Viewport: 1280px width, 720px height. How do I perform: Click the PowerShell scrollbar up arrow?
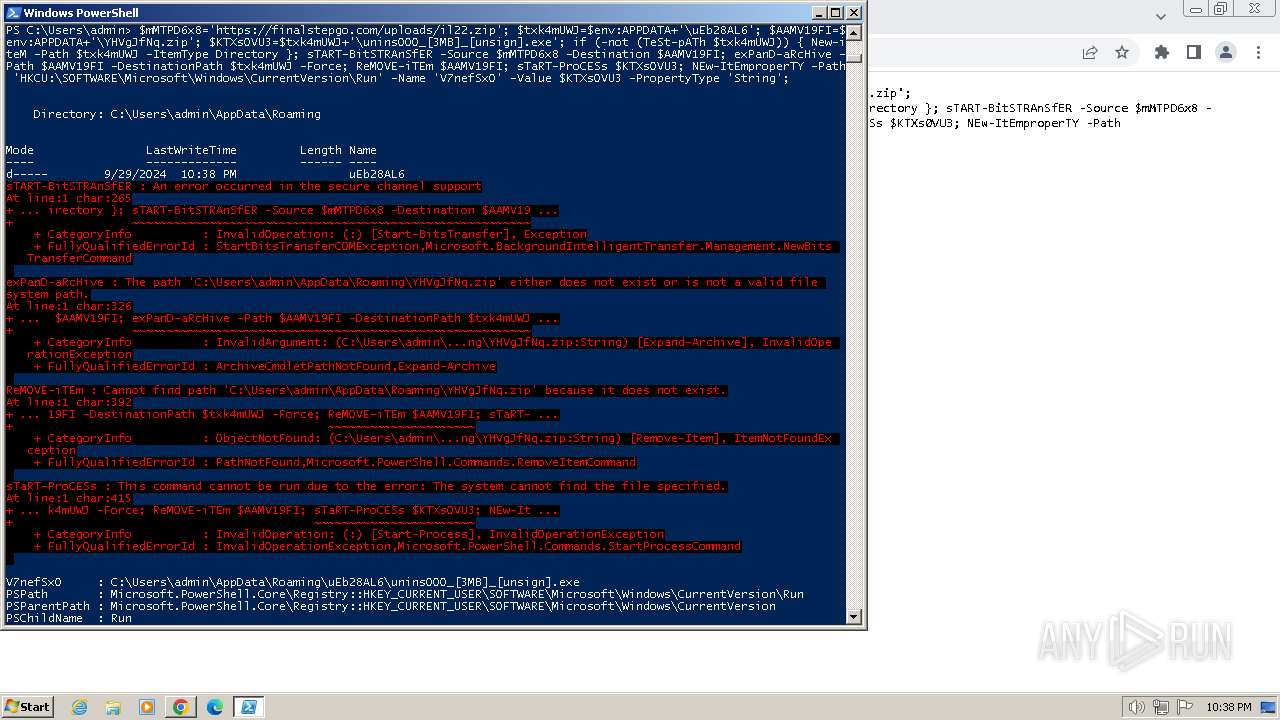coord(854,32)
